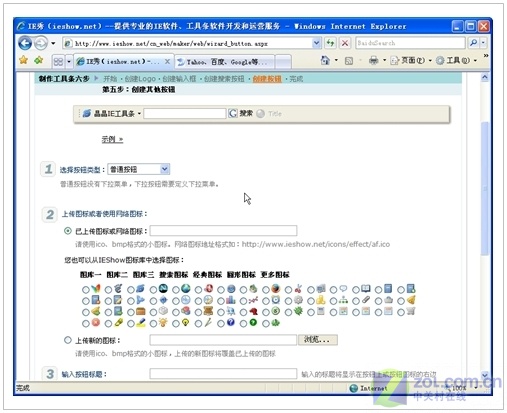Click the scissors icon in the icon library
The height and width of the screenshot is (413, 507).
(x=298, y=289)
